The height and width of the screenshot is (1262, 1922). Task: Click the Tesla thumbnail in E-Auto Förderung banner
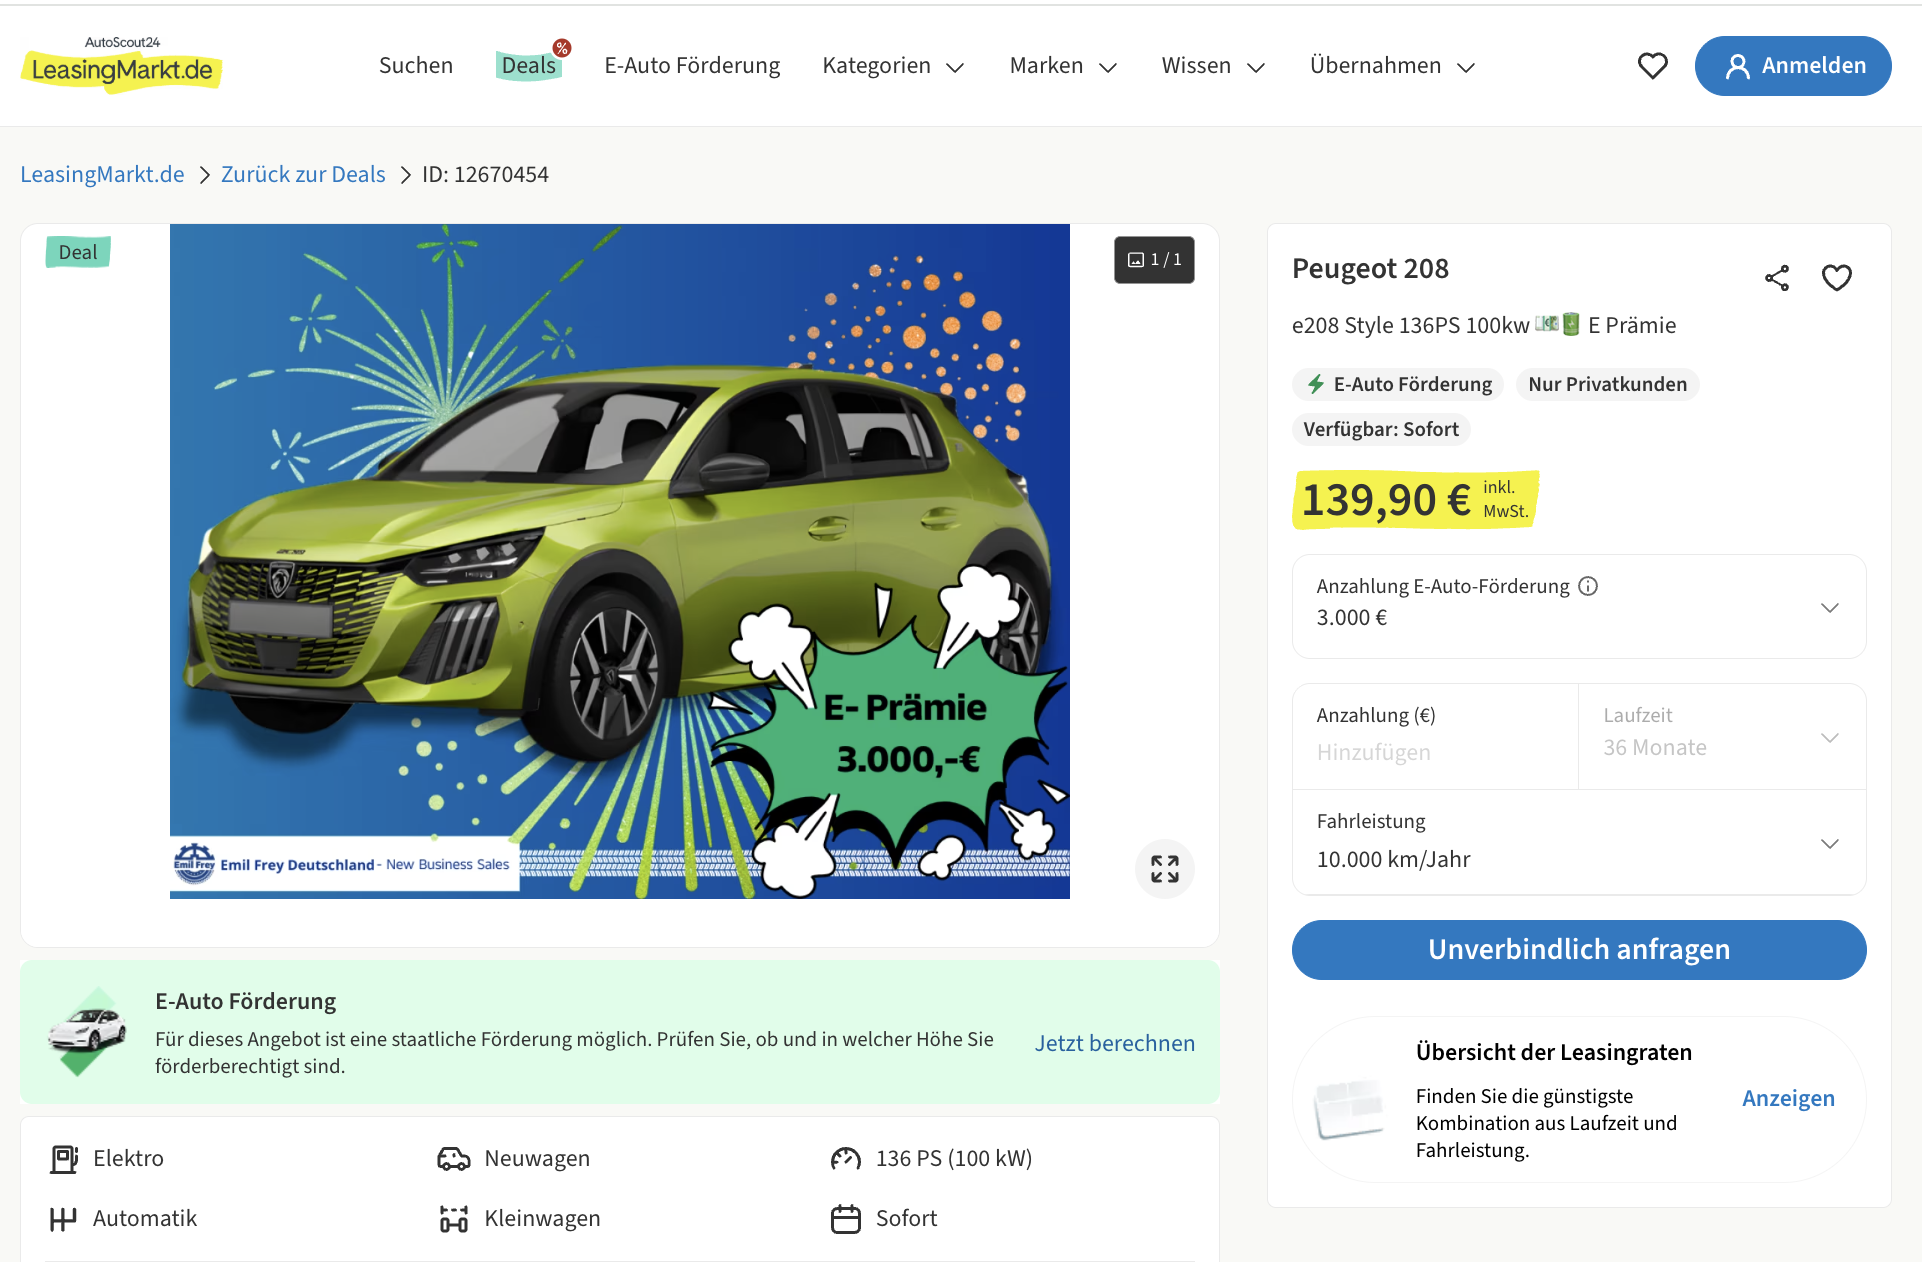[x=87, y=1032]
